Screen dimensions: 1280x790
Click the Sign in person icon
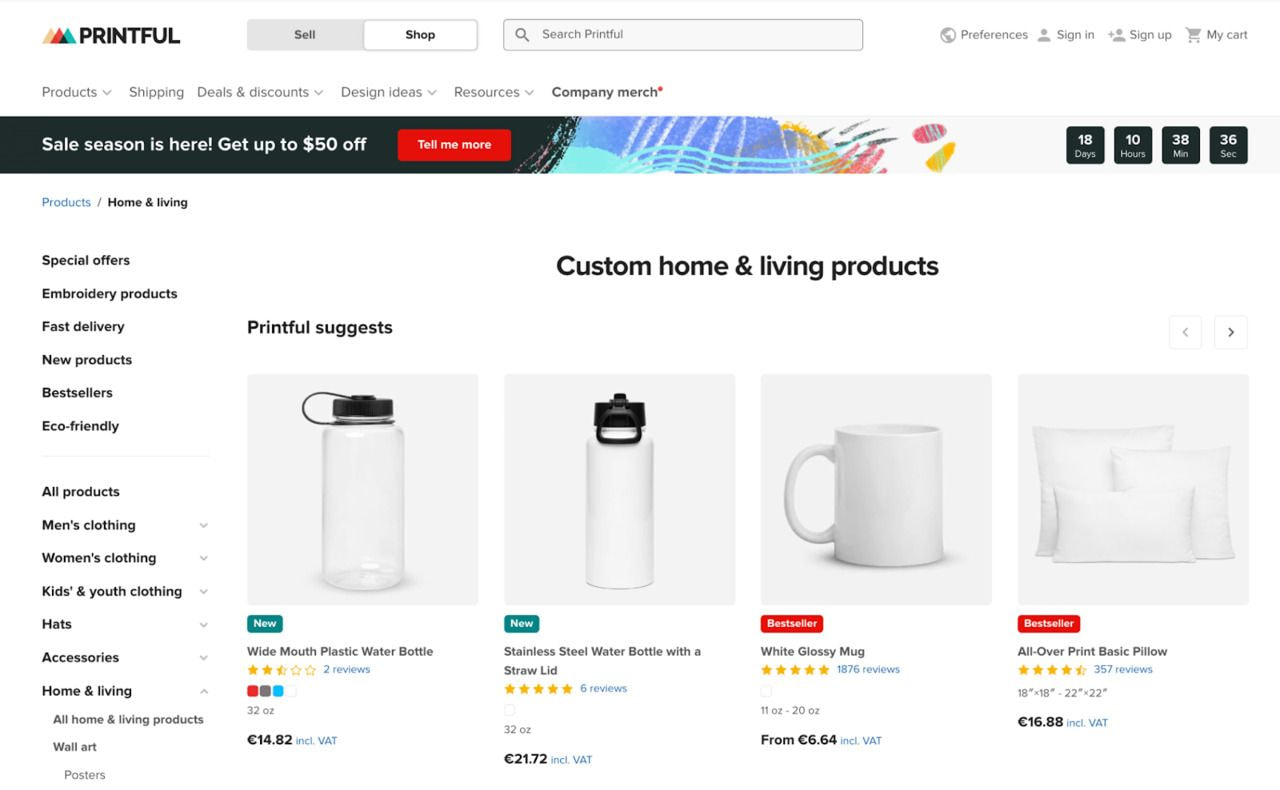click(1044, 35)
